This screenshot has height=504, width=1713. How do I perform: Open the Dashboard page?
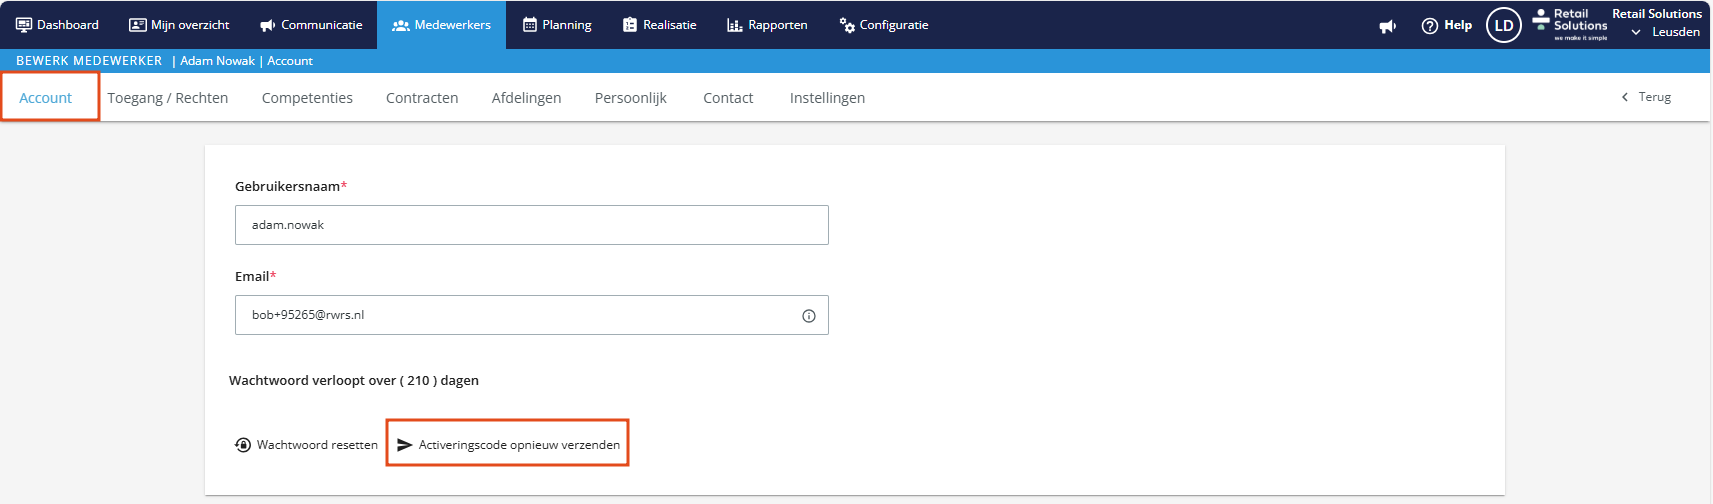click(x=57, y=25)
